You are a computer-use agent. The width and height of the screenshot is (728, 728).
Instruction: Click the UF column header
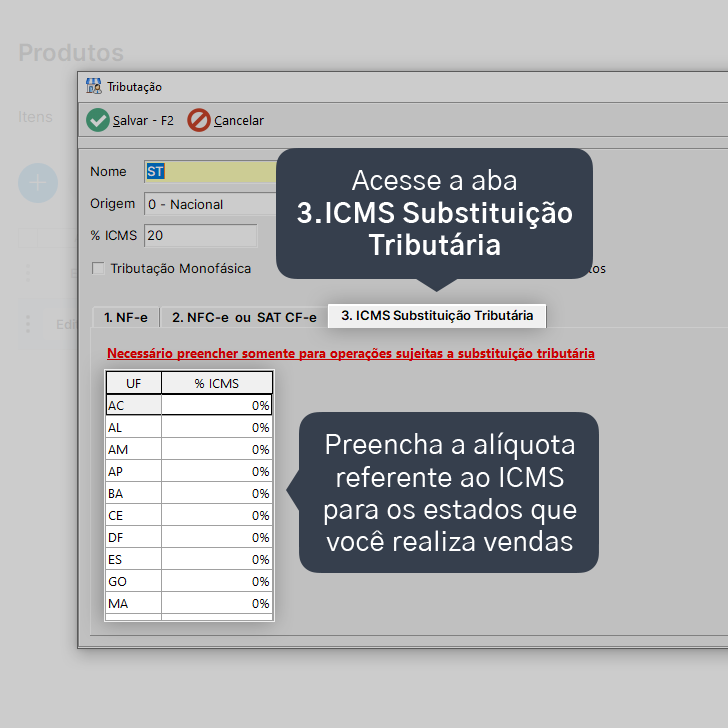pyautogui.click(x=134, y=383)
